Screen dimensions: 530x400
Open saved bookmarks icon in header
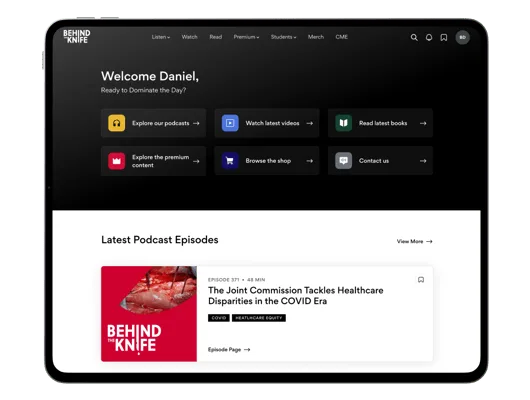[x=444, y=38]
